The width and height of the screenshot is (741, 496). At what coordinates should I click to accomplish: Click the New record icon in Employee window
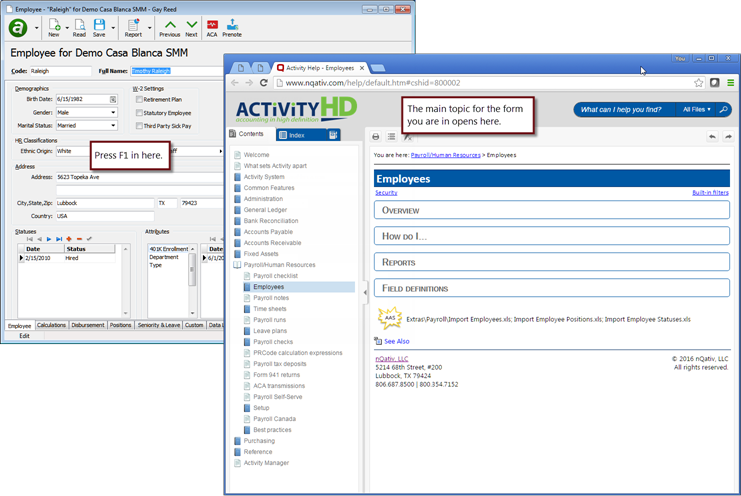[54, 28]
